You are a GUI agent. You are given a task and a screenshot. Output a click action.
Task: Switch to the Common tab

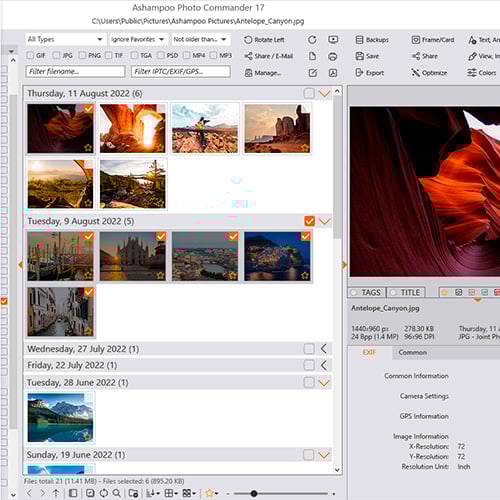tap(413, 353)
